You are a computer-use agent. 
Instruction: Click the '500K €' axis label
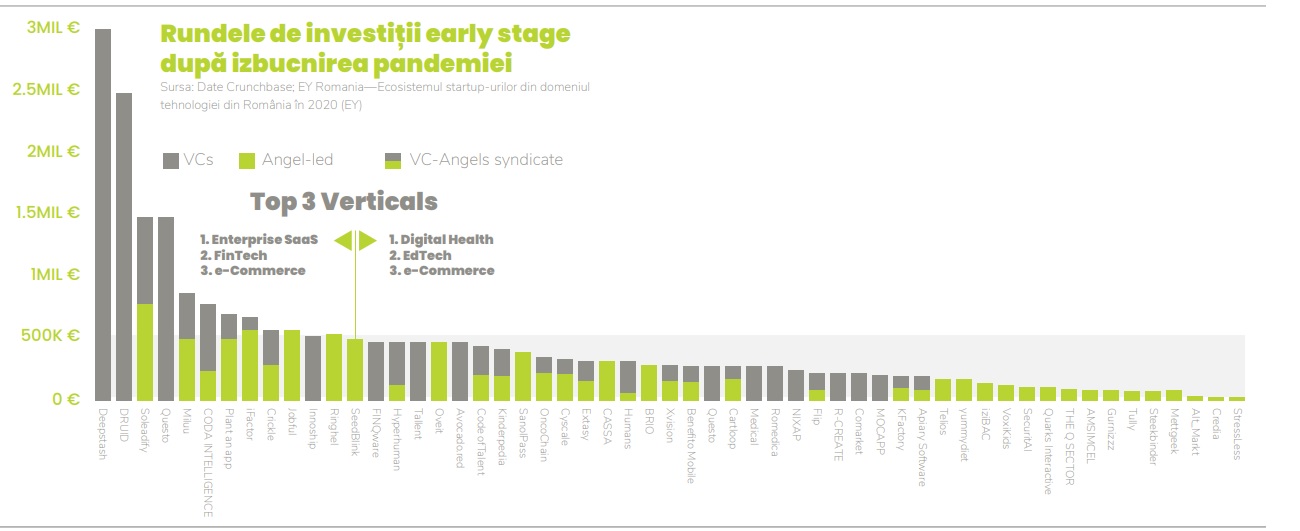point(52,336)
